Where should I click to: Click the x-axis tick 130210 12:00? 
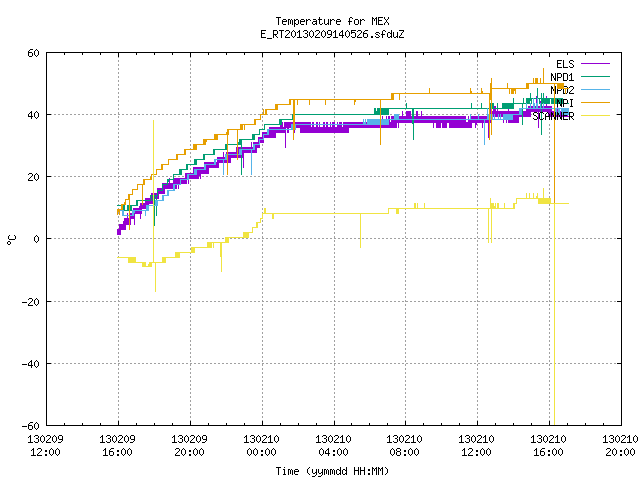pos(476,445)
